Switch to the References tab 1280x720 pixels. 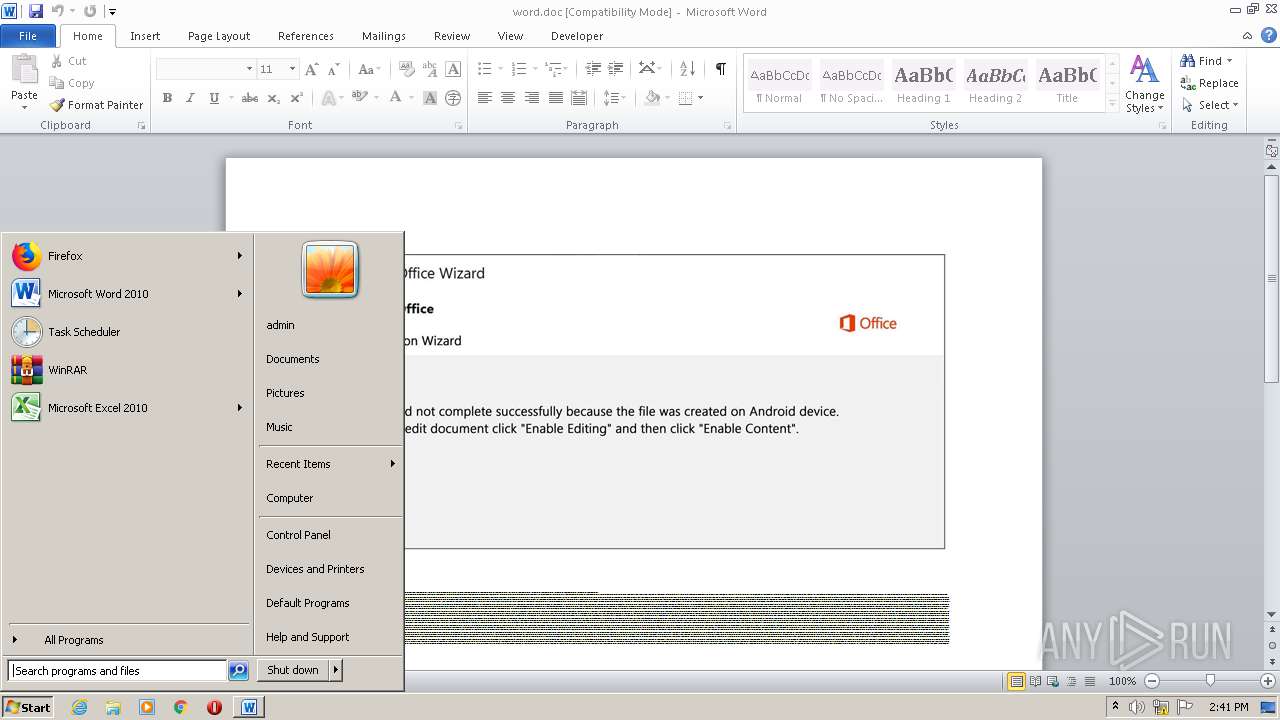pos(306,36)
